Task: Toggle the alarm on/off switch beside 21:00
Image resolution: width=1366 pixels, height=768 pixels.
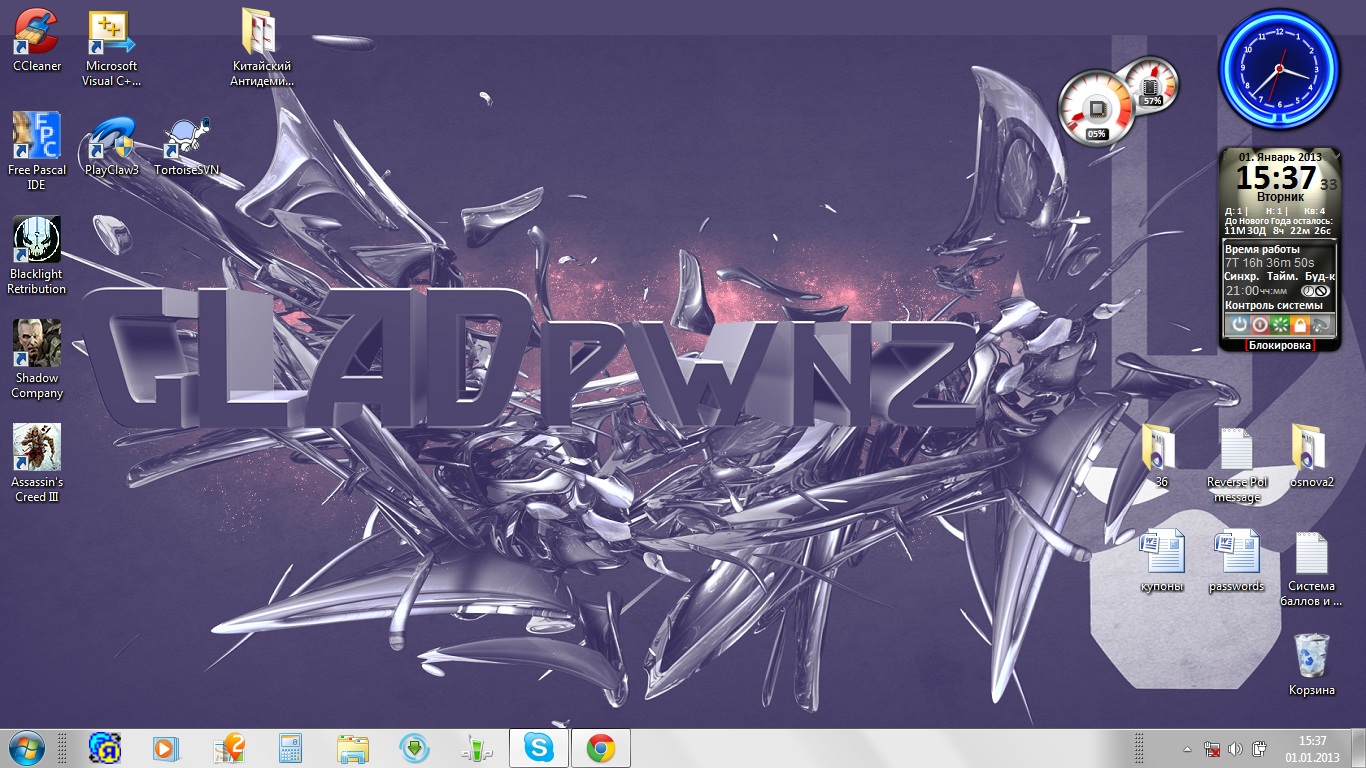Action: click(1313, 290)
